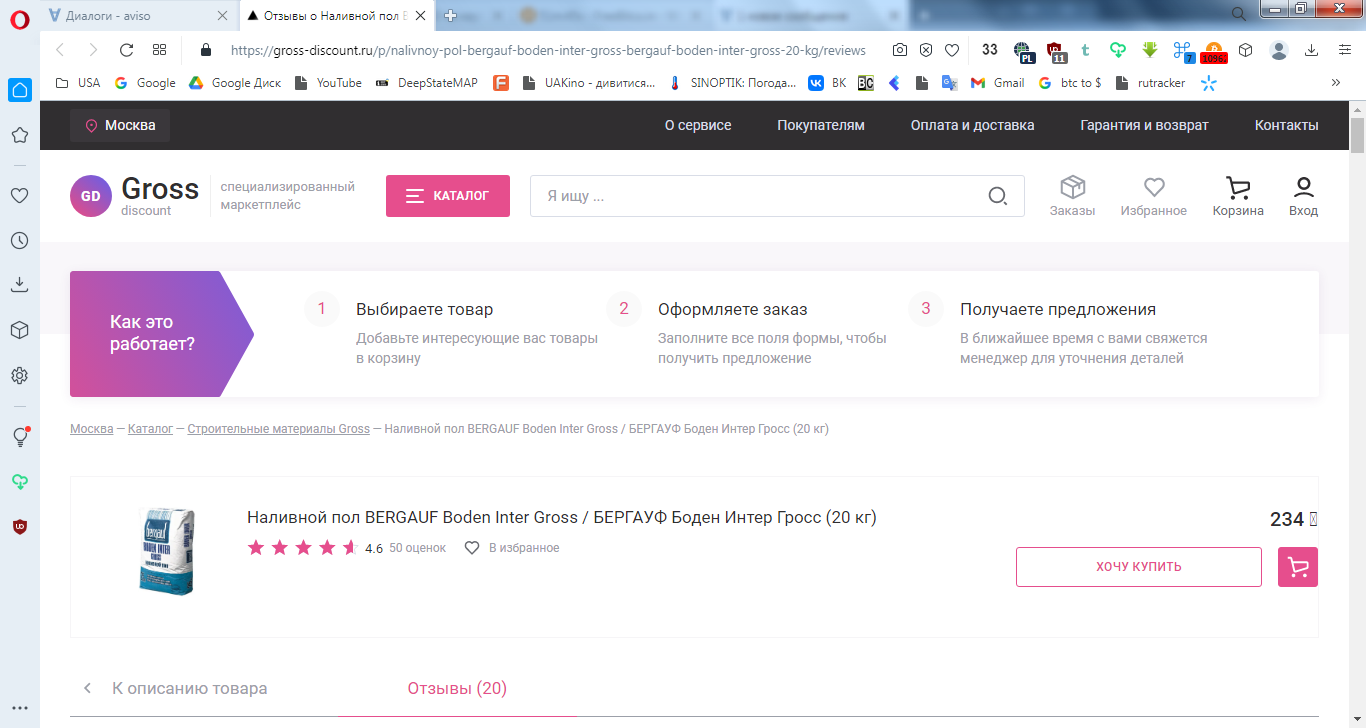Open VPN globe PL extension
1366x728 pixels.
(1023, 51)
